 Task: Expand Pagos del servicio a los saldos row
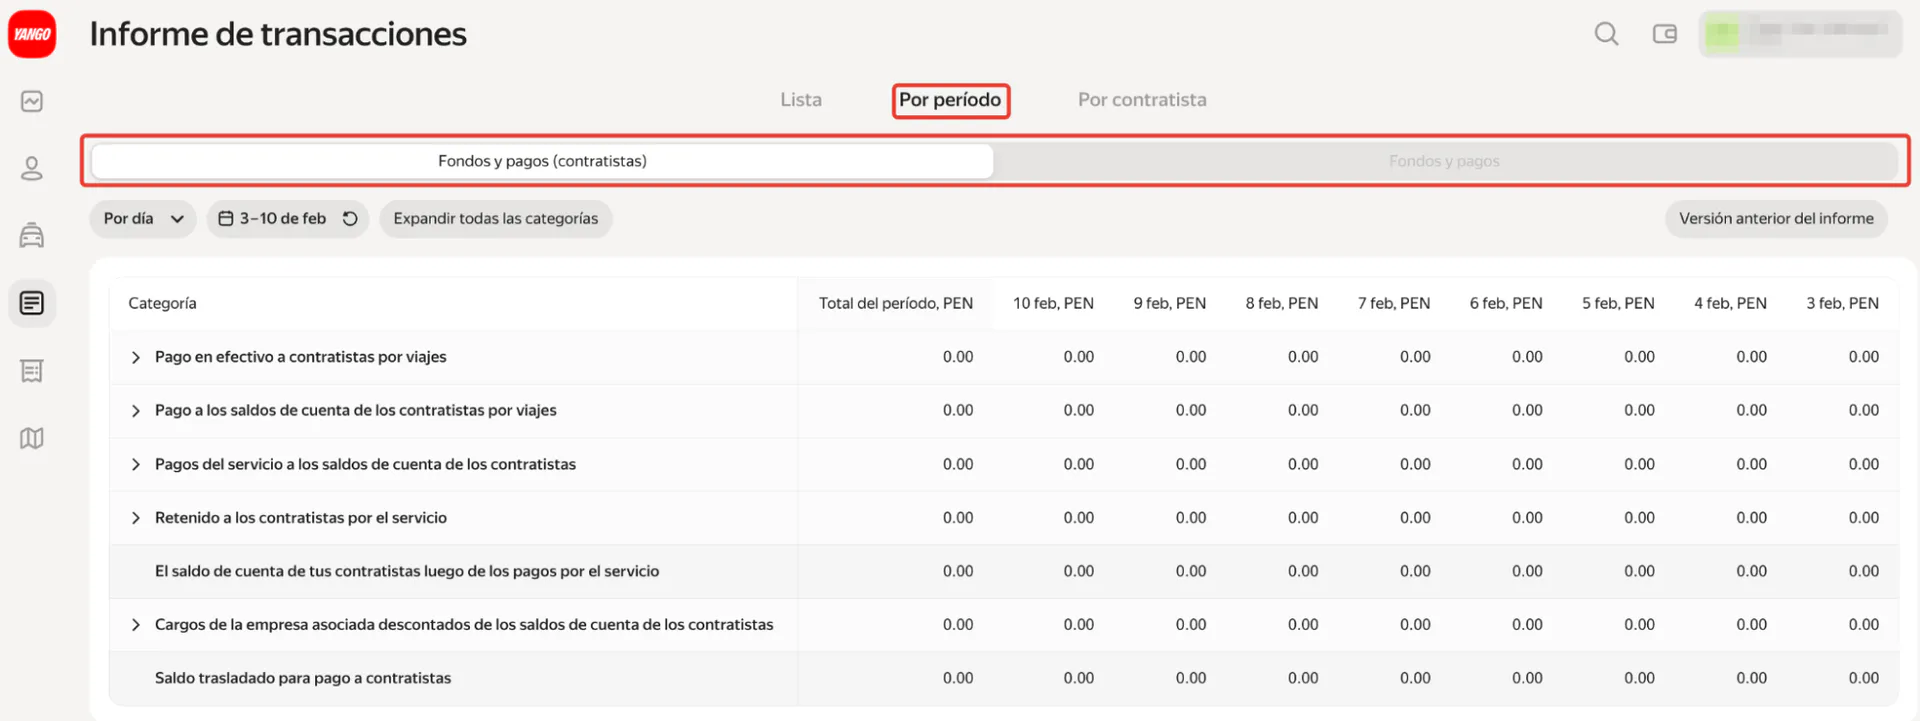click(136, 465)
